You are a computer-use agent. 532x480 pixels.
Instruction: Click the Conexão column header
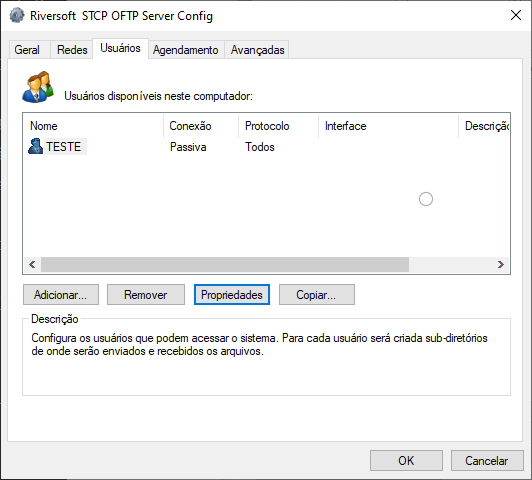tap(201, 126)
